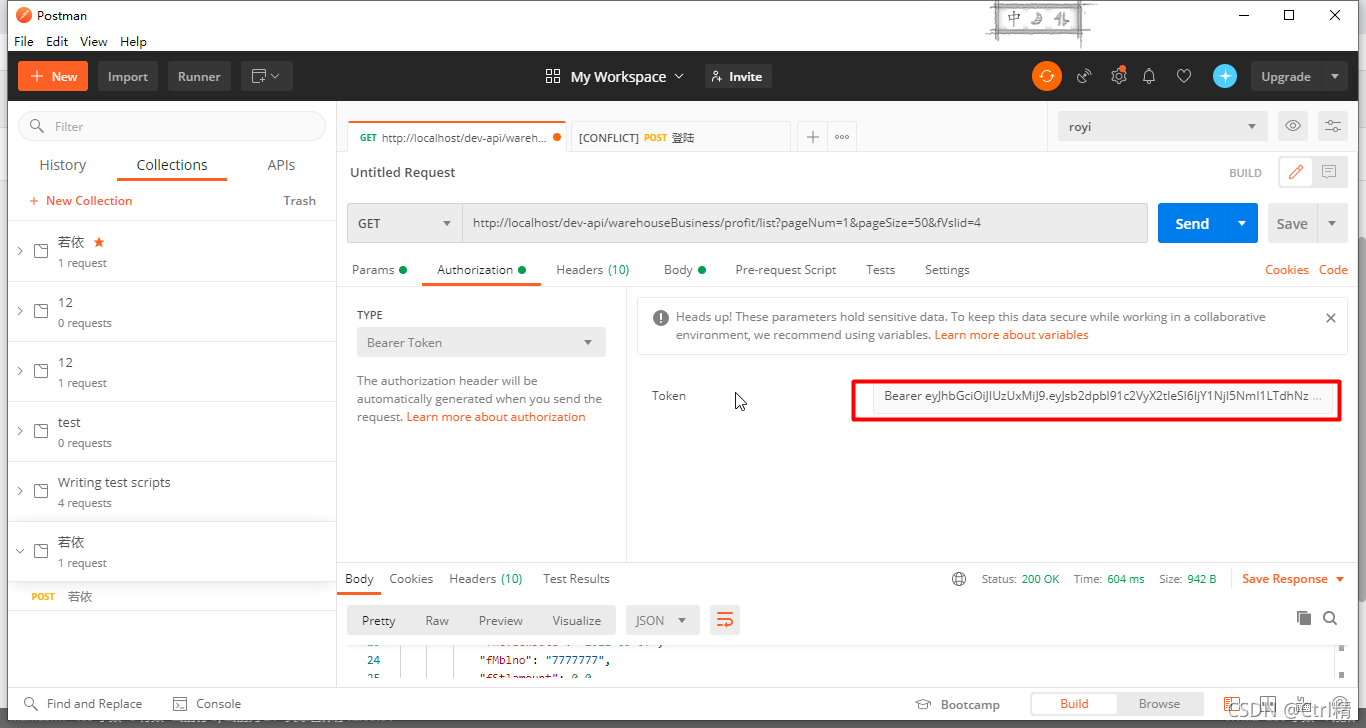Screen dimensions: 1366x728
Task: Switch to the APIs tab
Action: 281,165
